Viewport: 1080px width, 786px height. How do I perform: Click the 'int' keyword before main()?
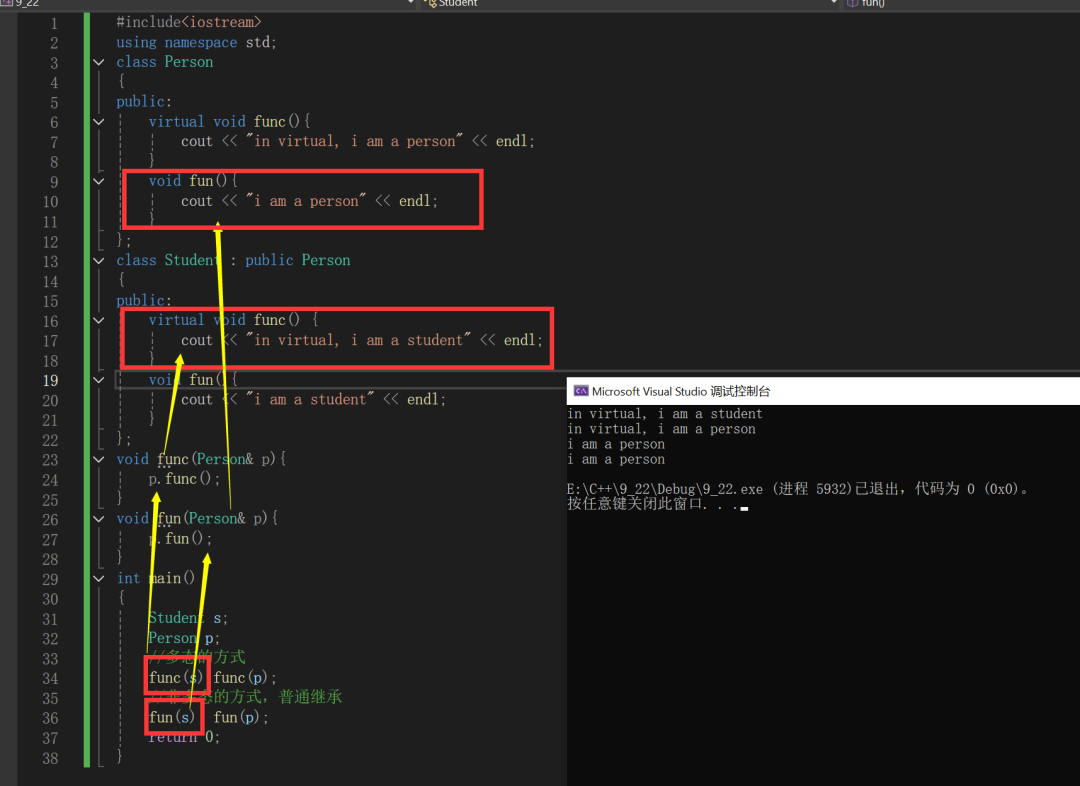(128, 579)
